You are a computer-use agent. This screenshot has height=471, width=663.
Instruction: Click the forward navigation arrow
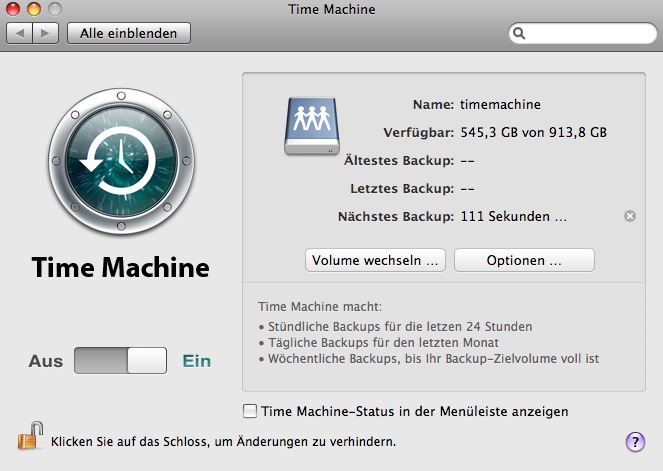[46, 33]
